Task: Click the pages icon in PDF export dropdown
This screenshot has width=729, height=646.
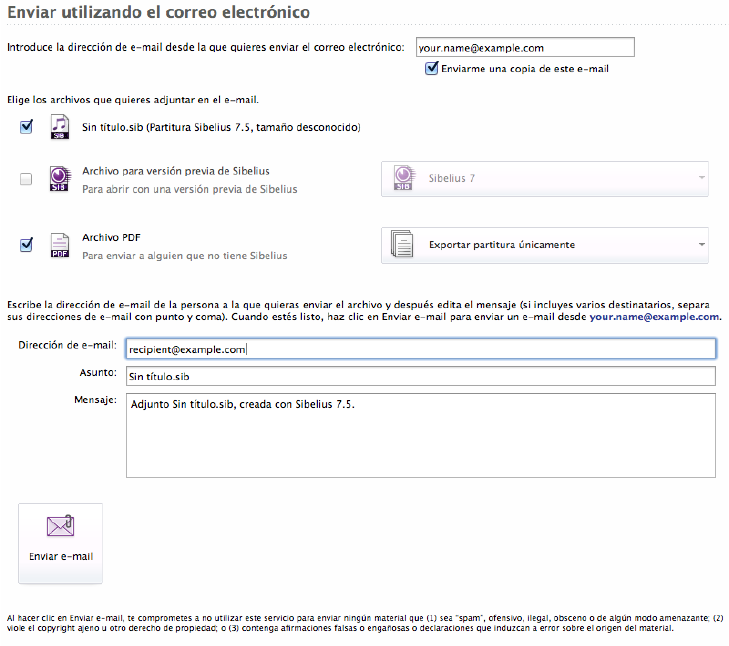Action: click(x=402, y=244)
